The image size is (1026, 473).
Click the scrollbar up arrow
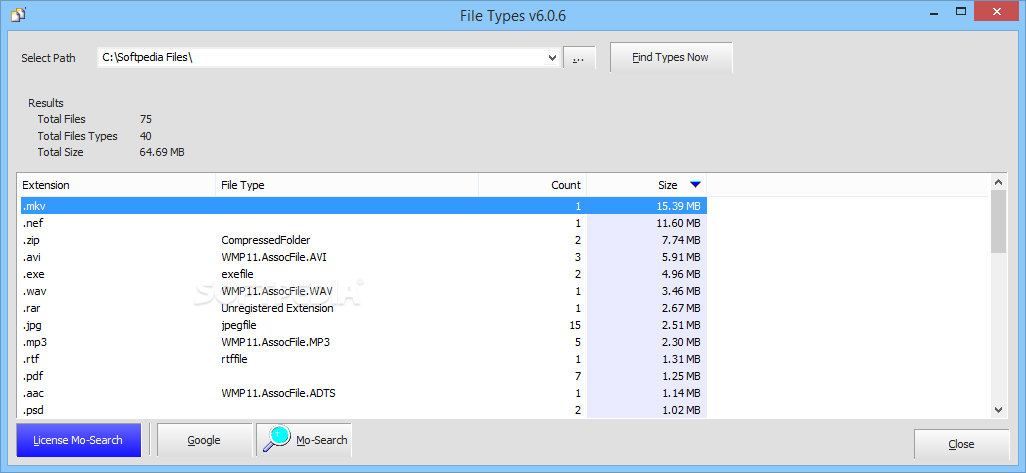pos(998,183)
